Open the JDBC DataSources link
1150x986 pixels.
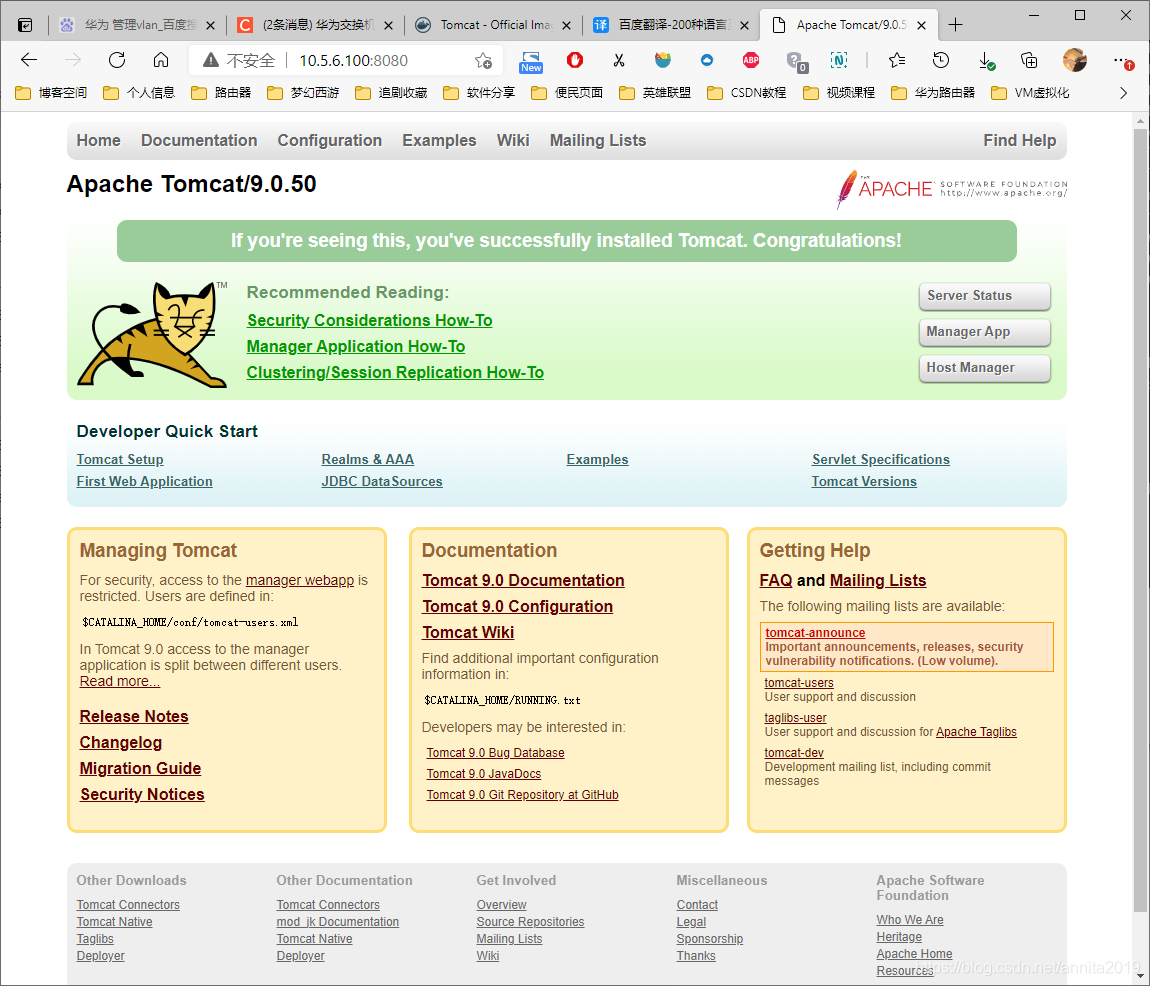pyautogui.click(x=381, y=481)
